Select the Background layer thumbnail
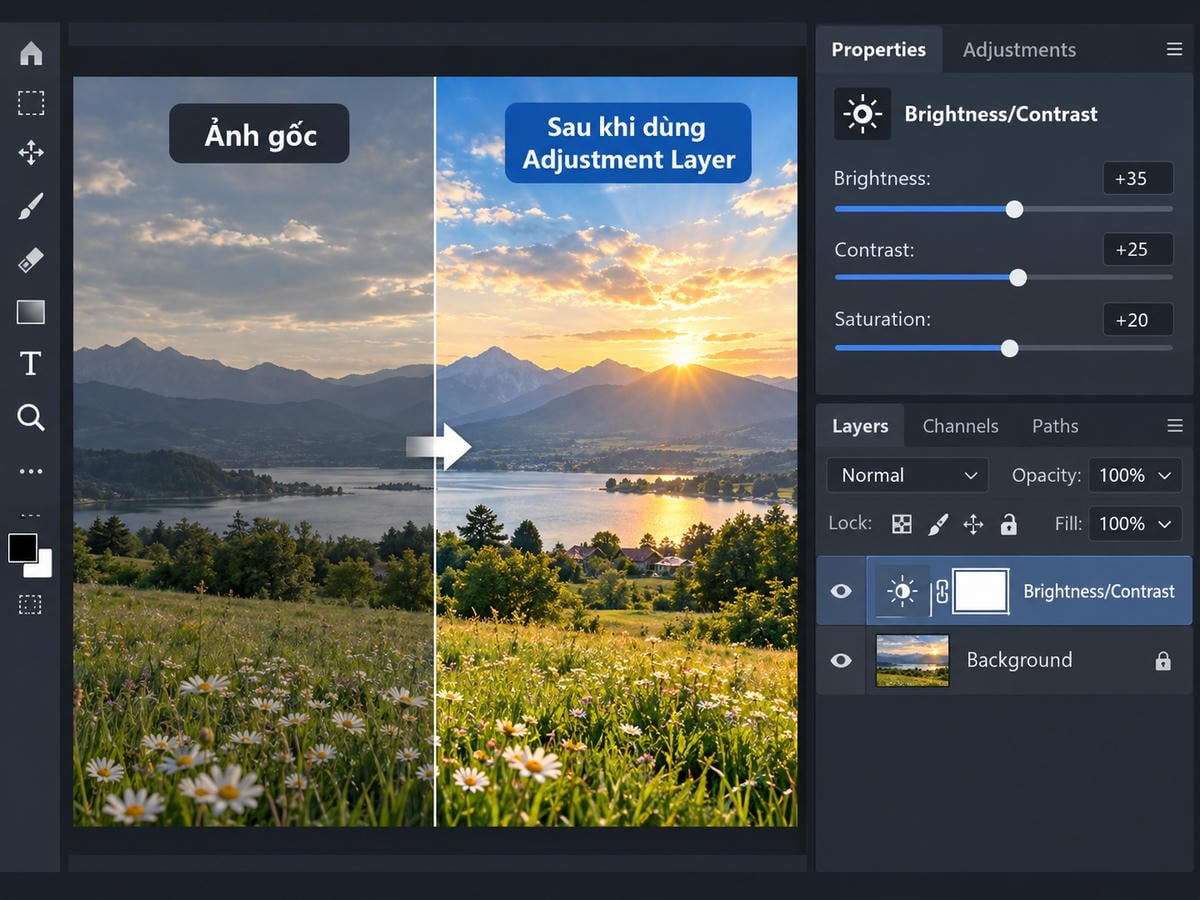1200x900 pixels. (x=912, y=660)
